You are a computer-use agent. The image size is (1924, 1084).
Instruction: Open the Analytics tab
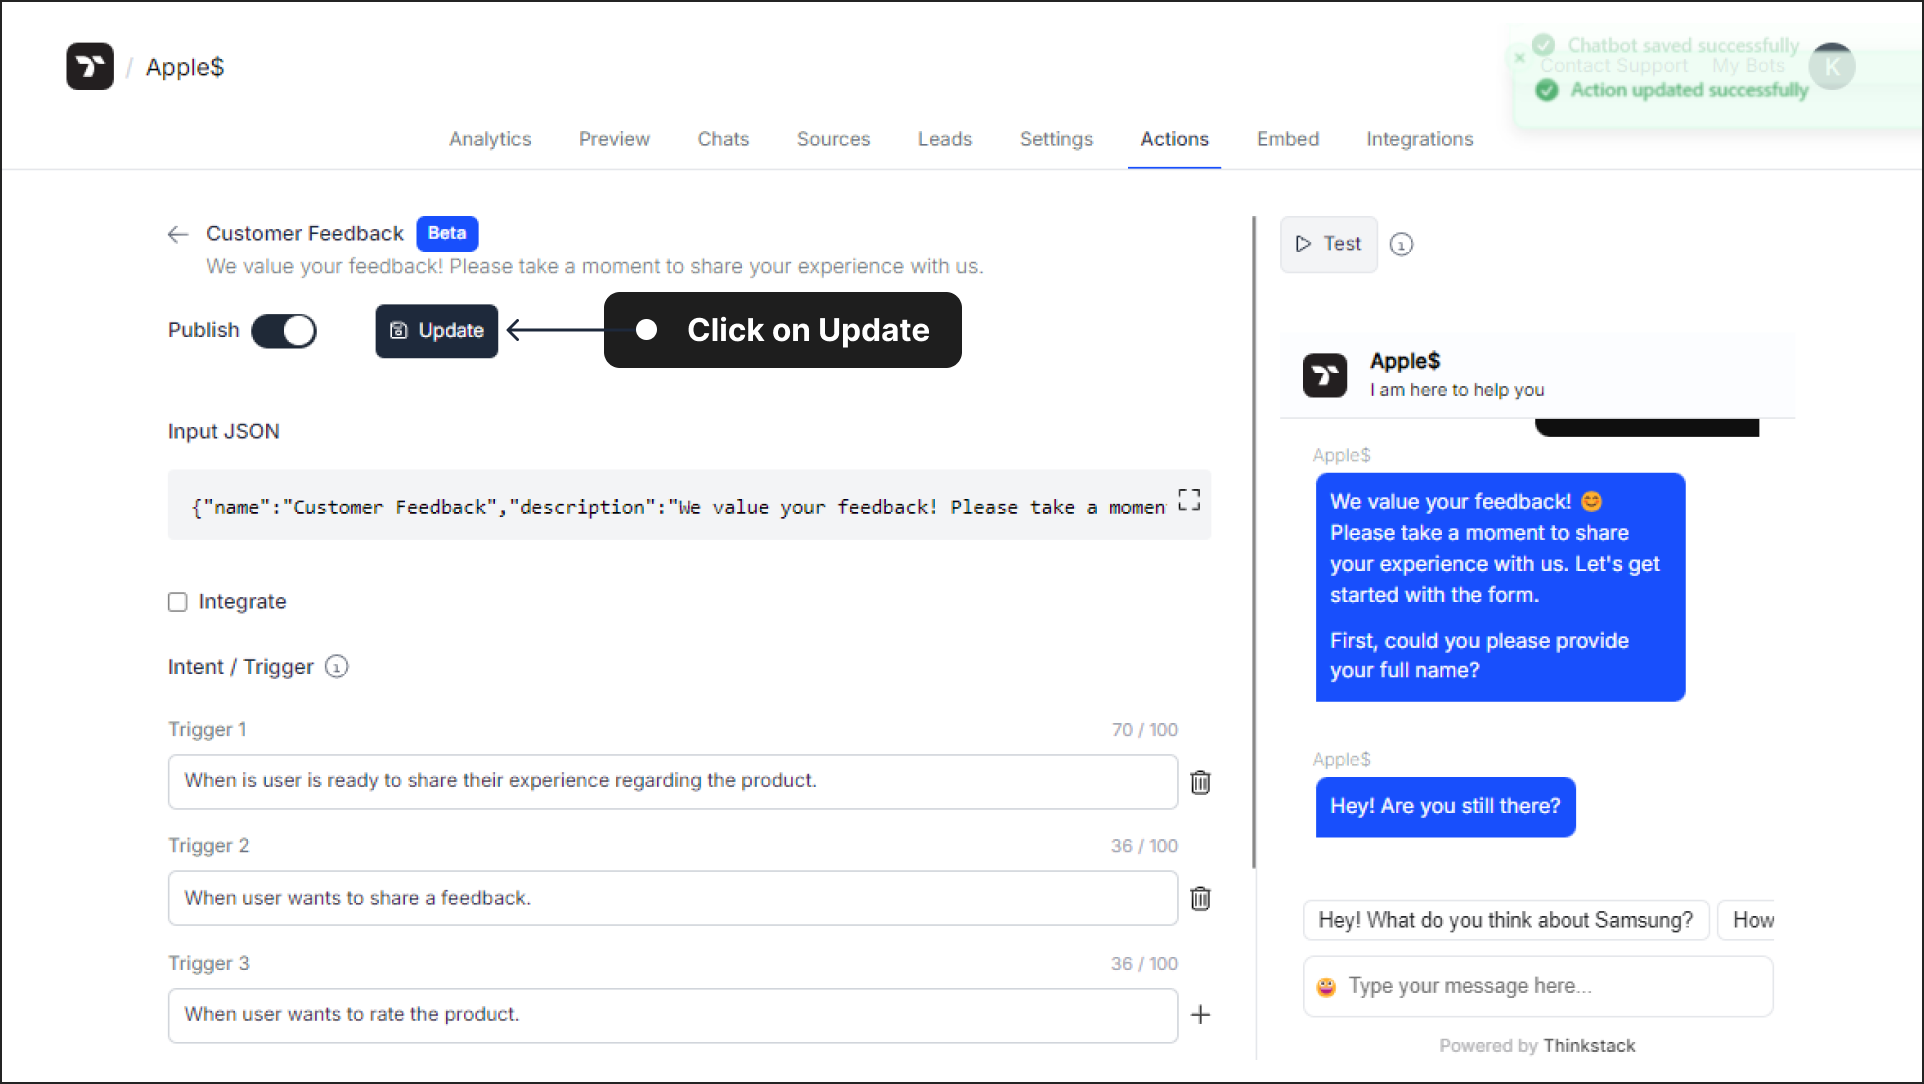tap(490, 139)
